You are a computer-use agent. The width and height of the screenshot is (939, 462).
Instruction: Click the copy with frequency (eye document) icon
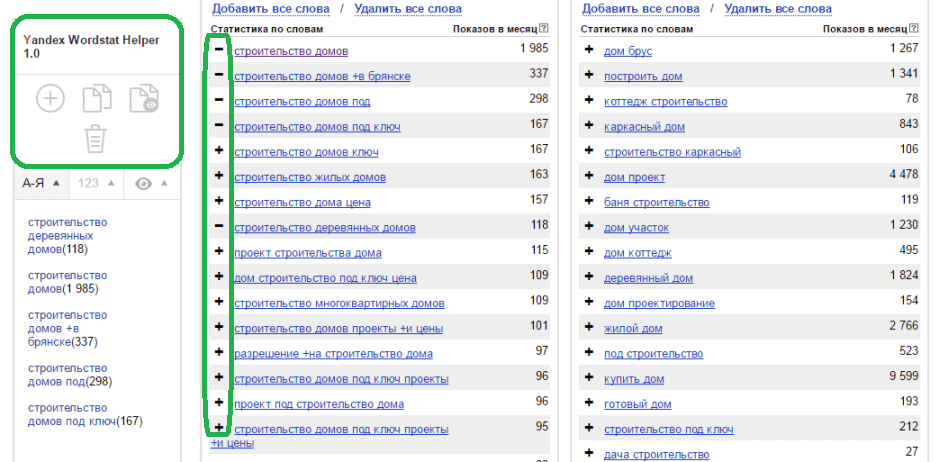(x=144, y=98)
